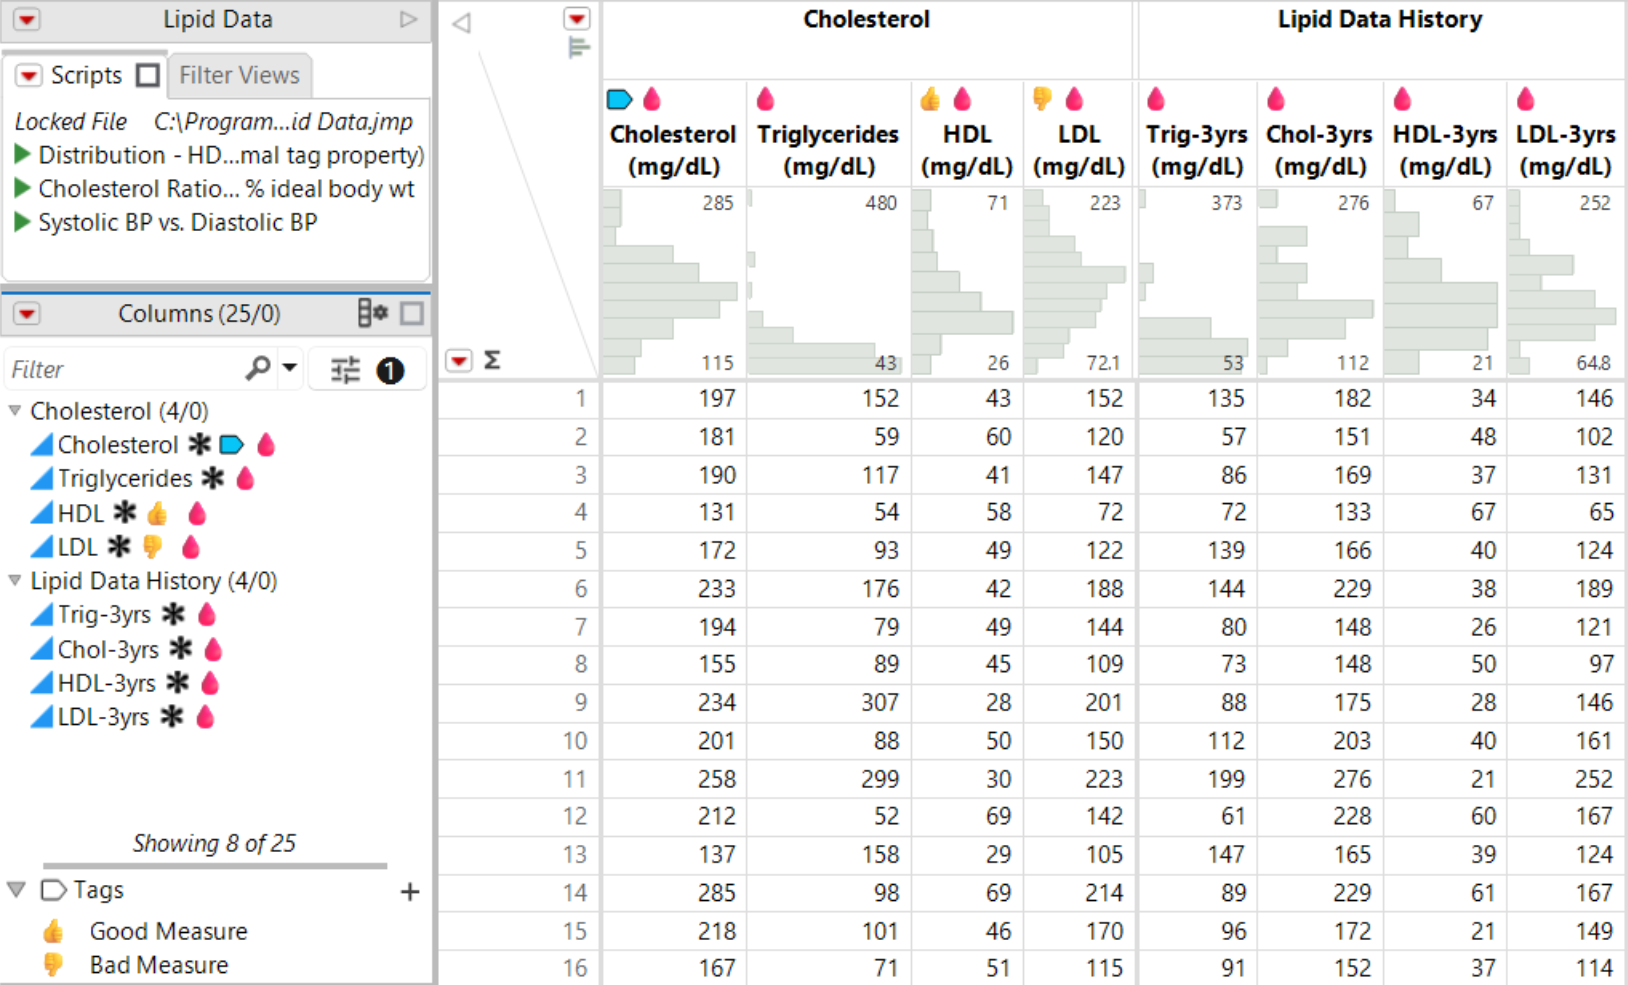Click the Cholesterol histogram in the header area

(x=670, y=285)
